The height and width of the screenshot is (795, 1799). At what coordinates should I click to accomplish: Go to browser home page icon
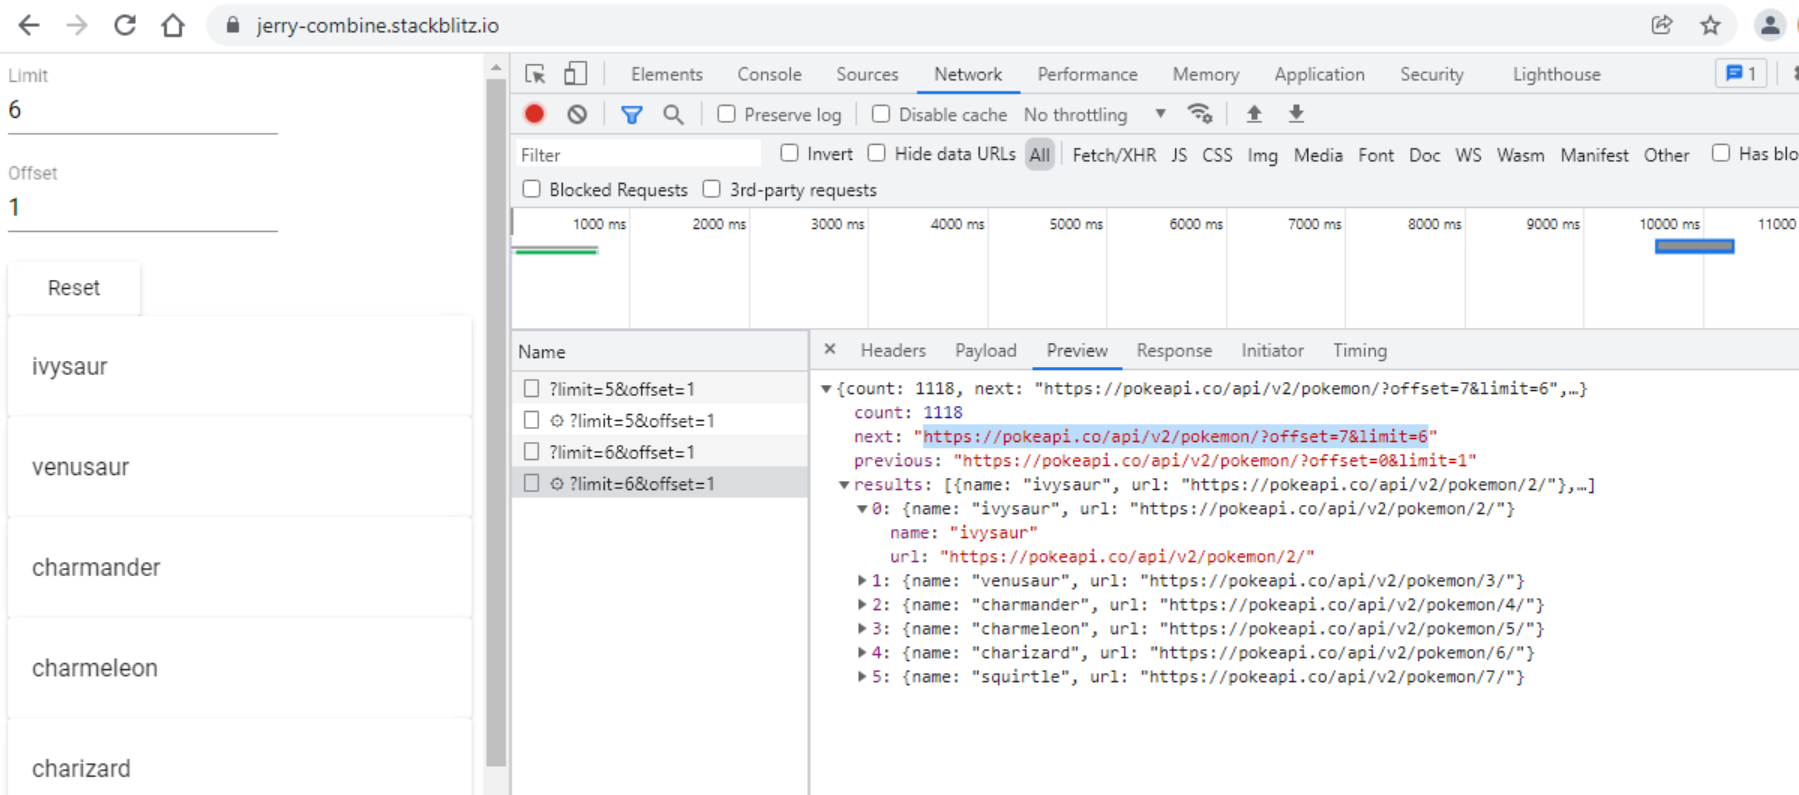point(173,25)
